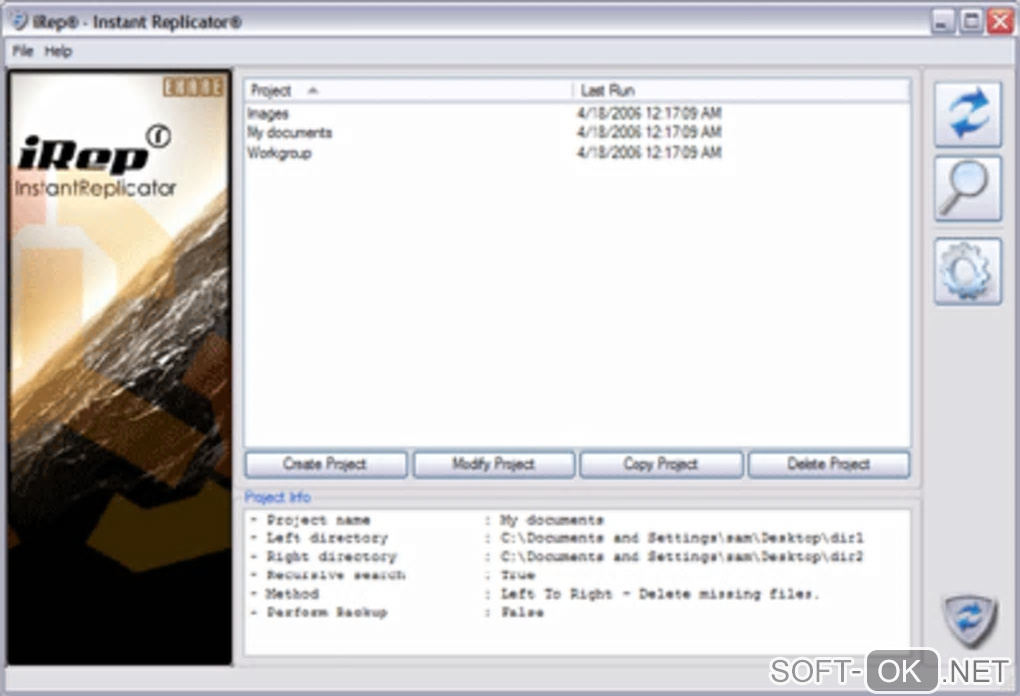Click the Last Run date of Workgroup
Screen dimensions: 1020x696
(x=649, y=152)
